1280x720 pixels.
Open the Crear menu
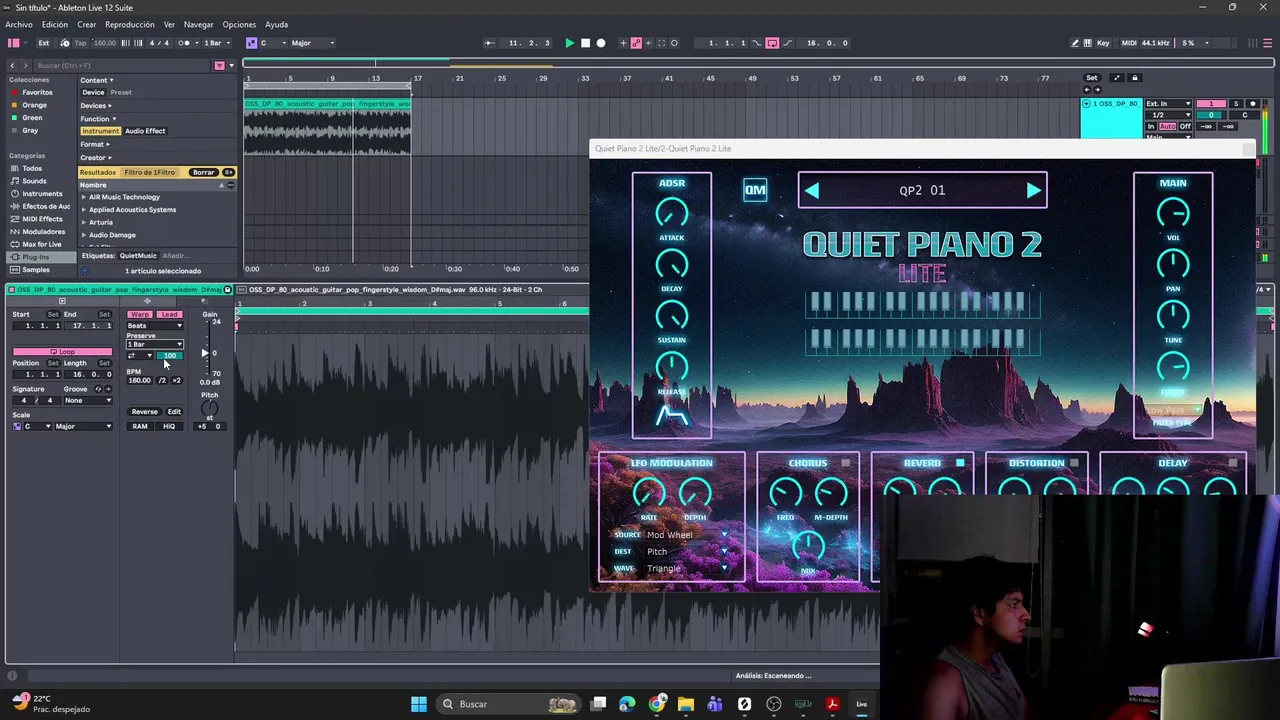click(x=87, y=24)
